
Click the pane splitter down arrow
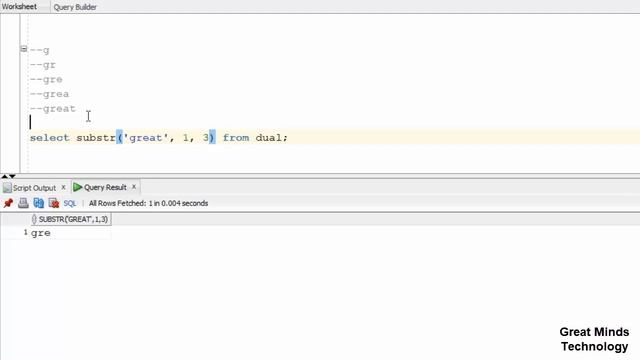point(12,176)
